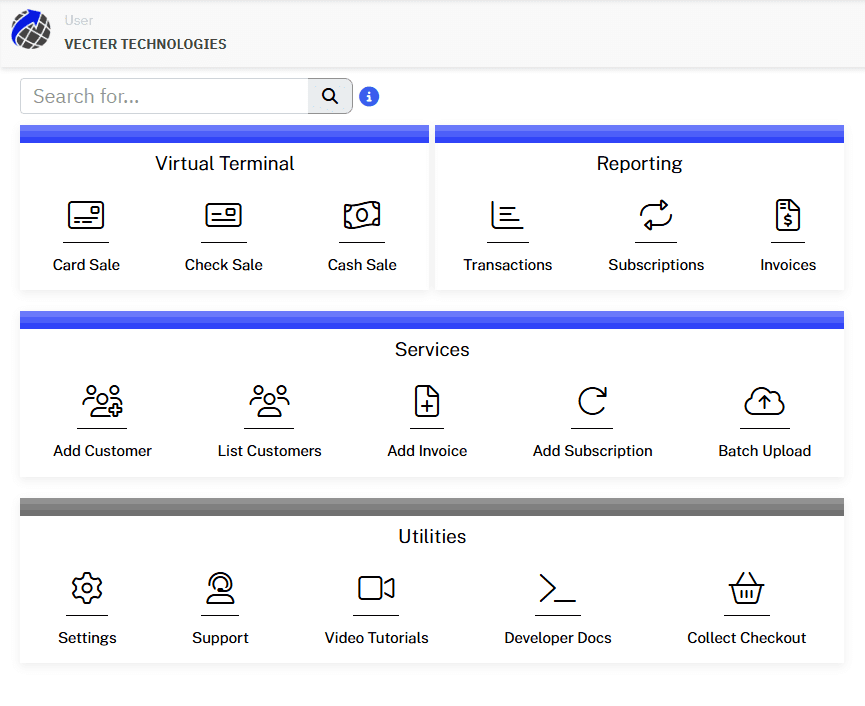This screenshot has width=865, height=706.
Task: Open the Developer Docs terminal icon
Action: (x=557, y=590)
